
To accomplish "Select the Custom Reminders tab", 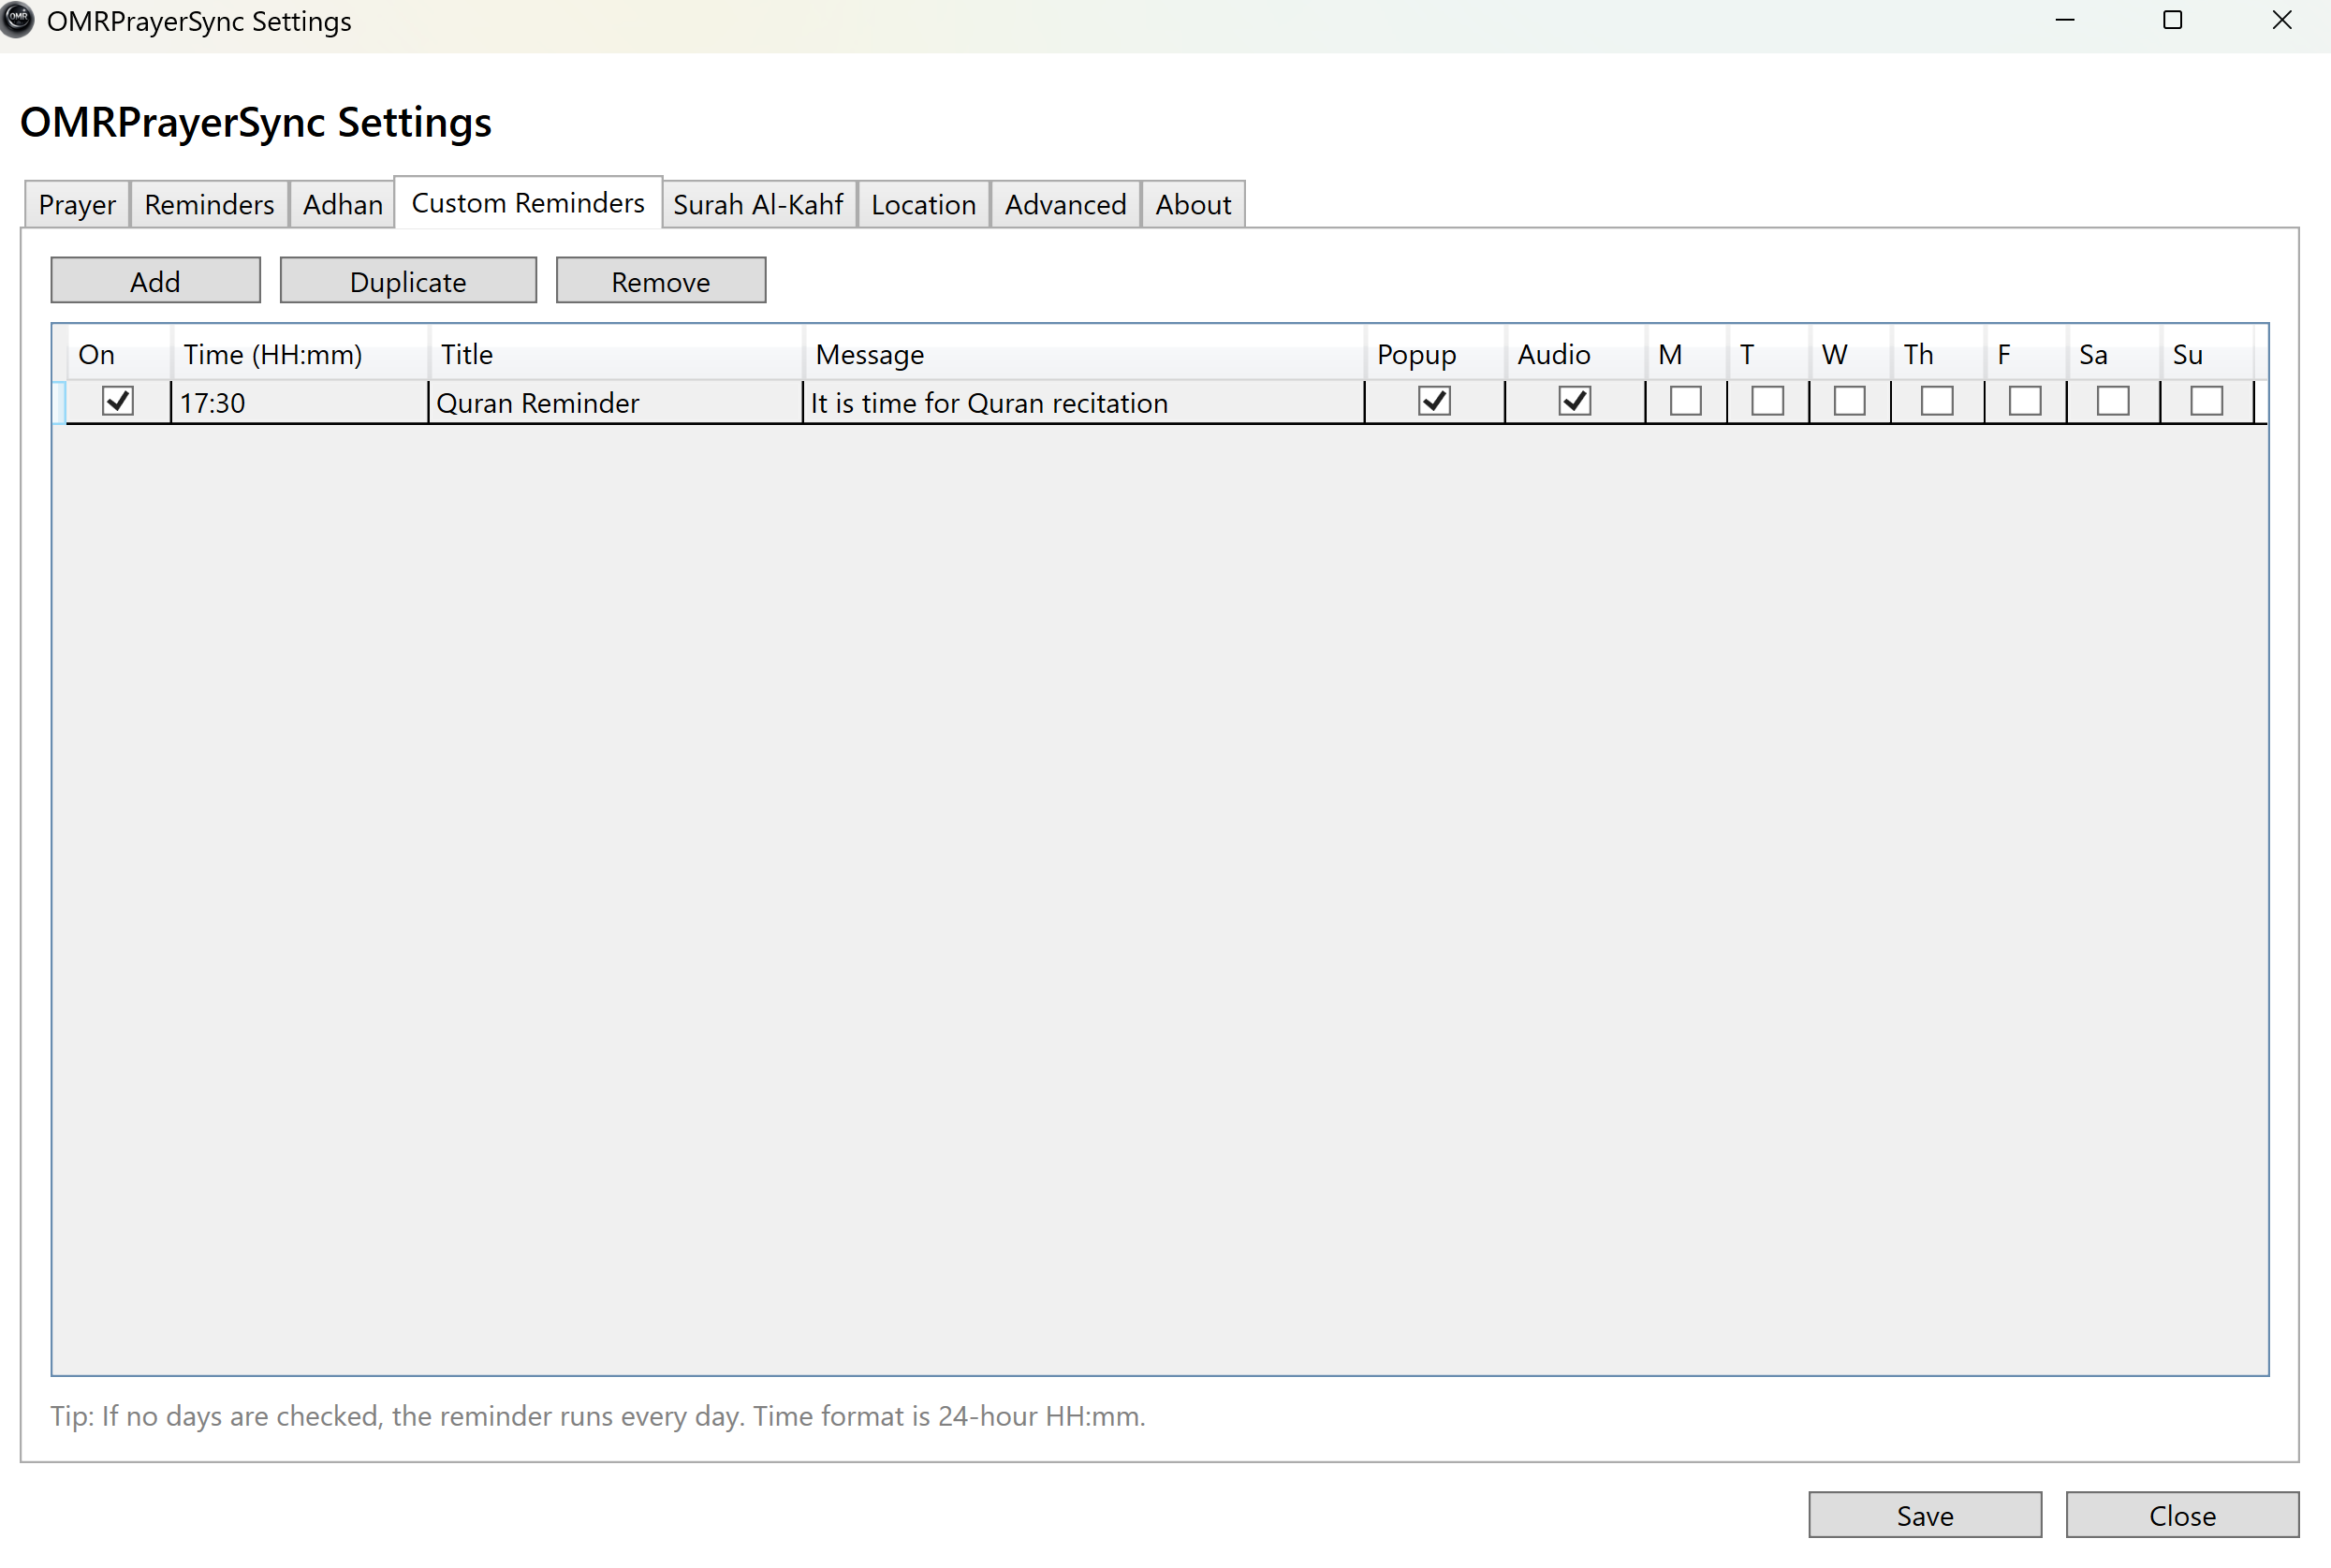I will click(x=528, y=202).
